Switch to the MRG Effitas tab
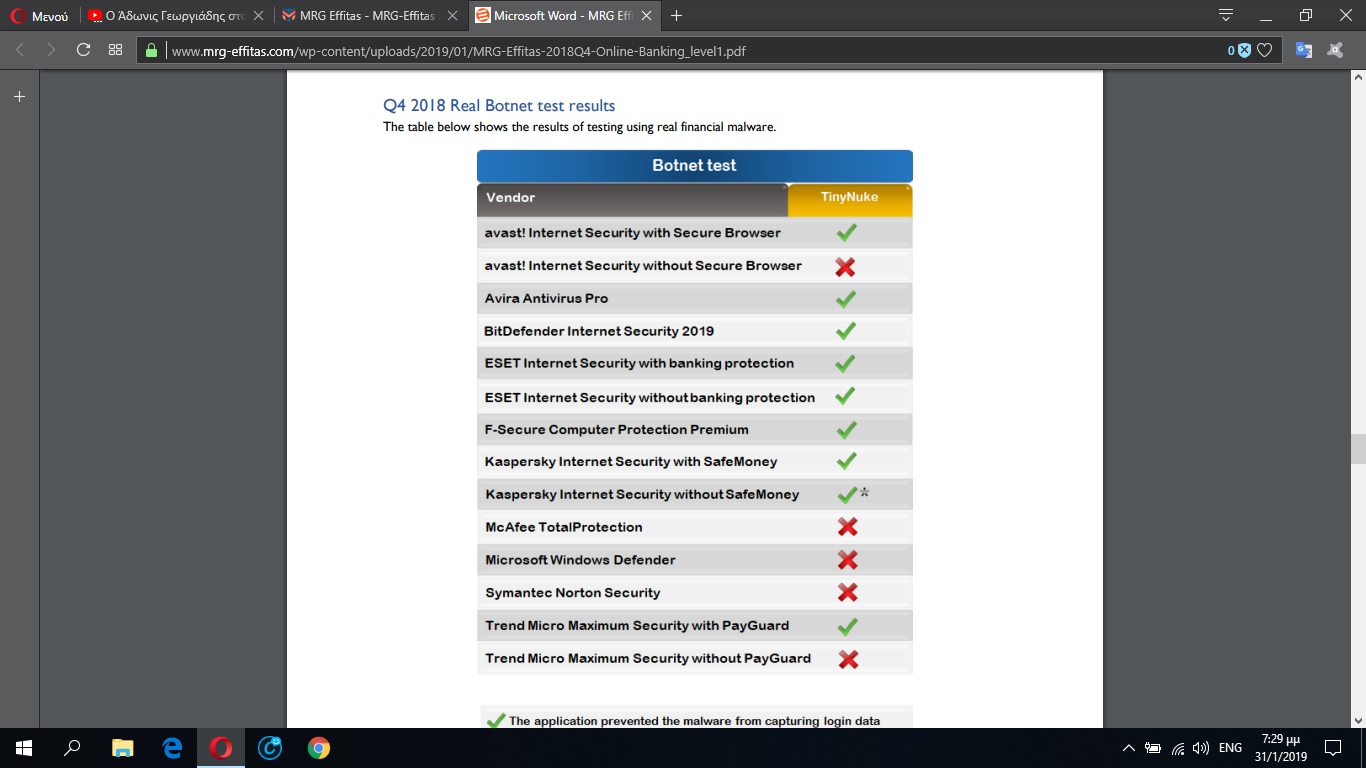The height and width of the screenshot is (768, 1366). pos(362,16)
